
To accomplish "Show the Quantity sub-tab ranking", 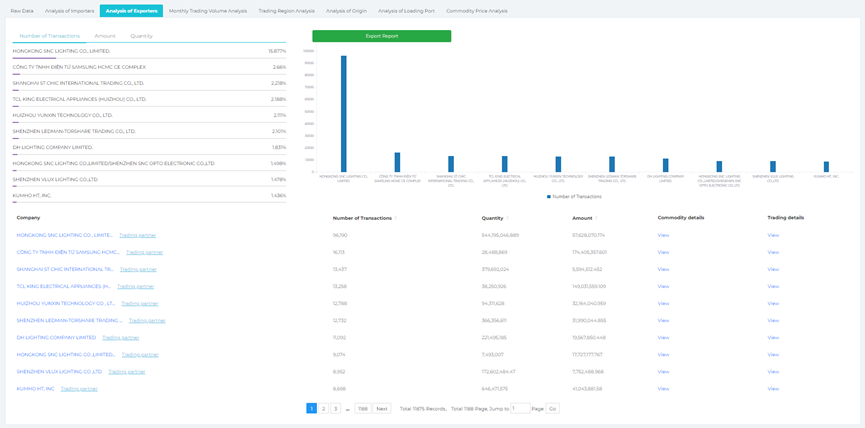I will 141,36.
